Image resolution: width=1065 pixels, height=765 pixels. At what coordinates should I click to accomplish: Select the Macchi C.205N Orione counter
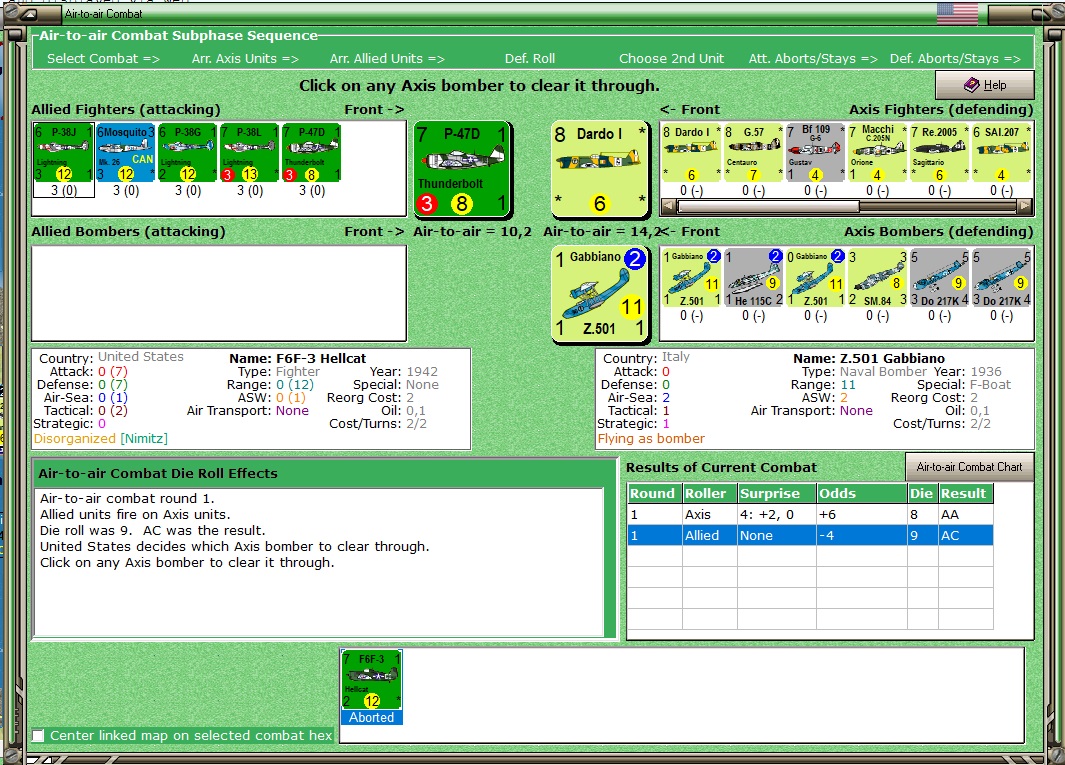[x=877, y=153]
